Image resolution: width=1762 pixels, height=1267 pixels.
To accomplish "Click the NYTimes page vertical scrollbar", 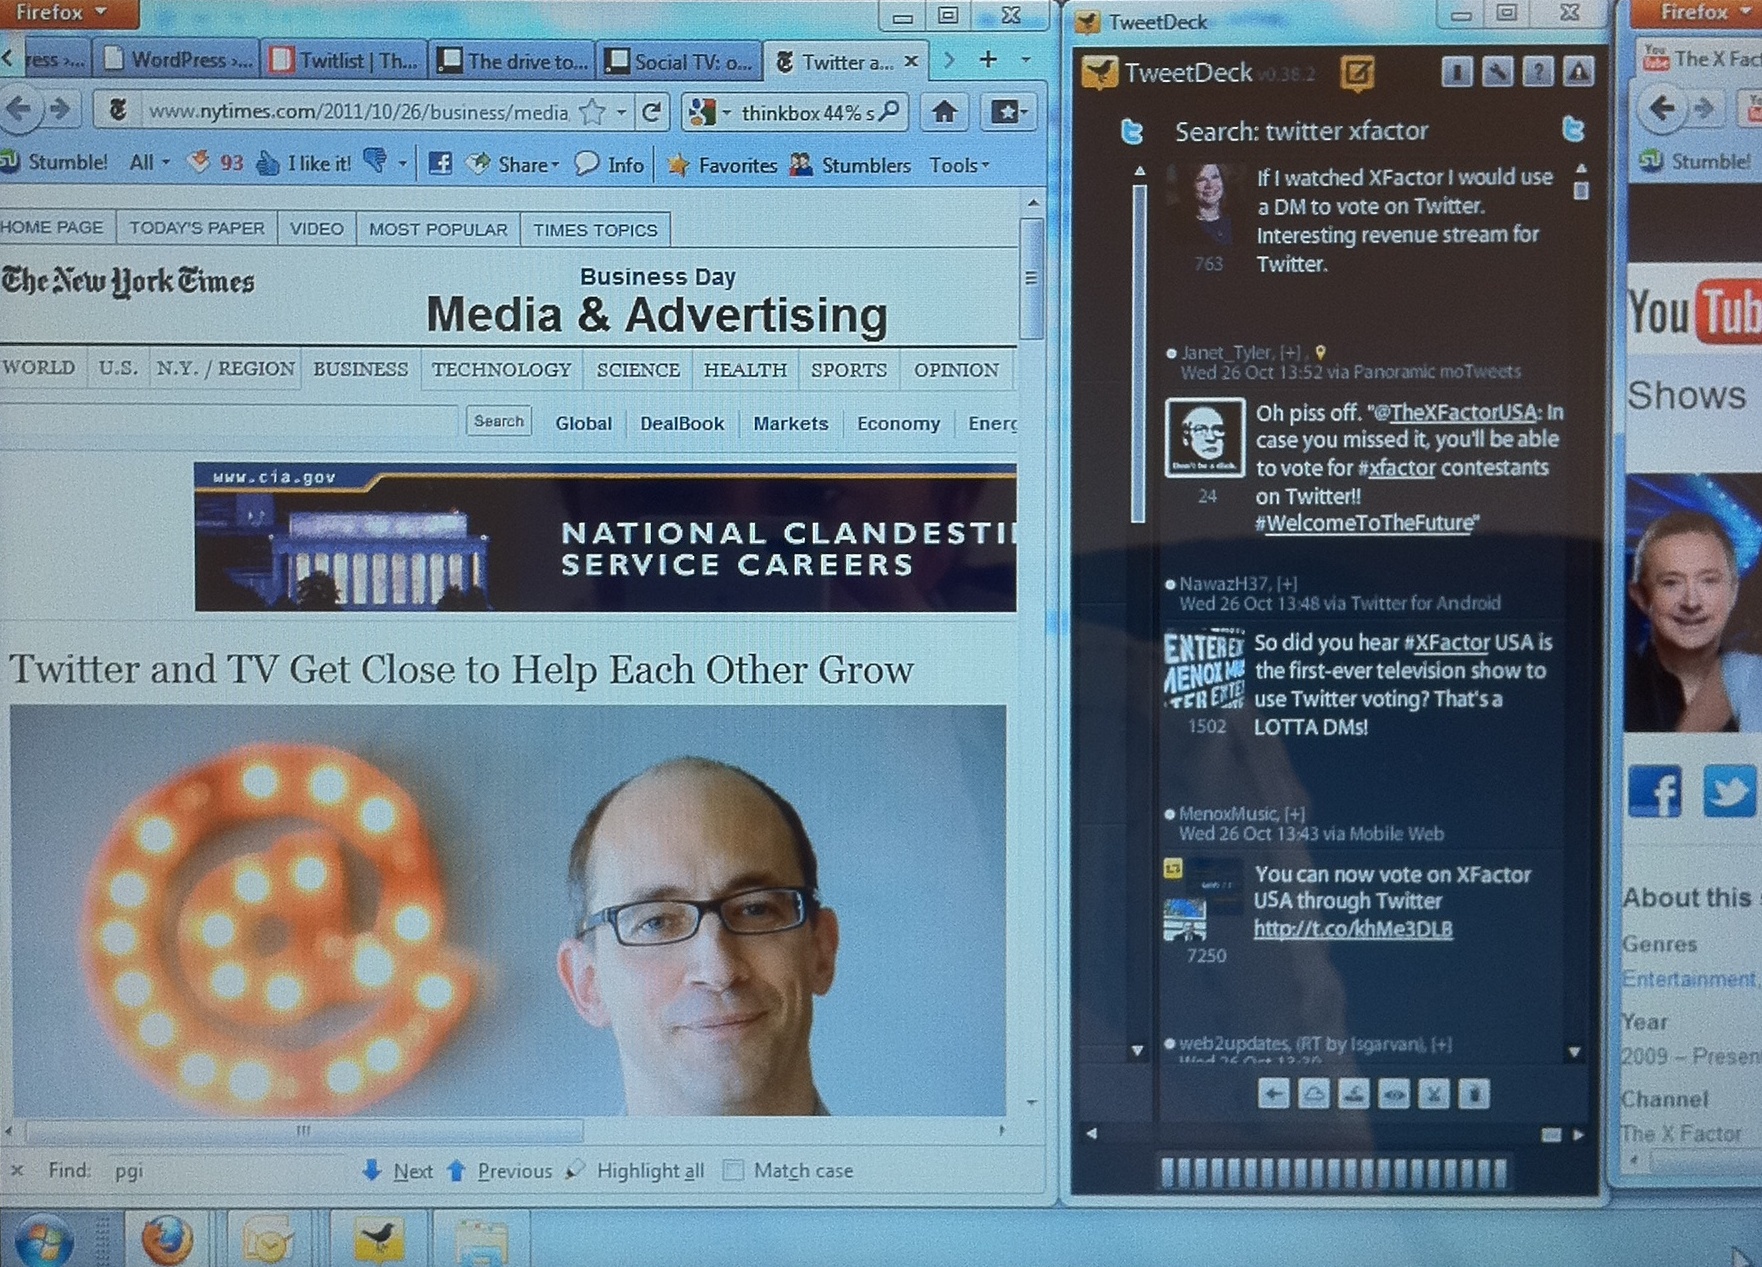I will click(1031, 280).
